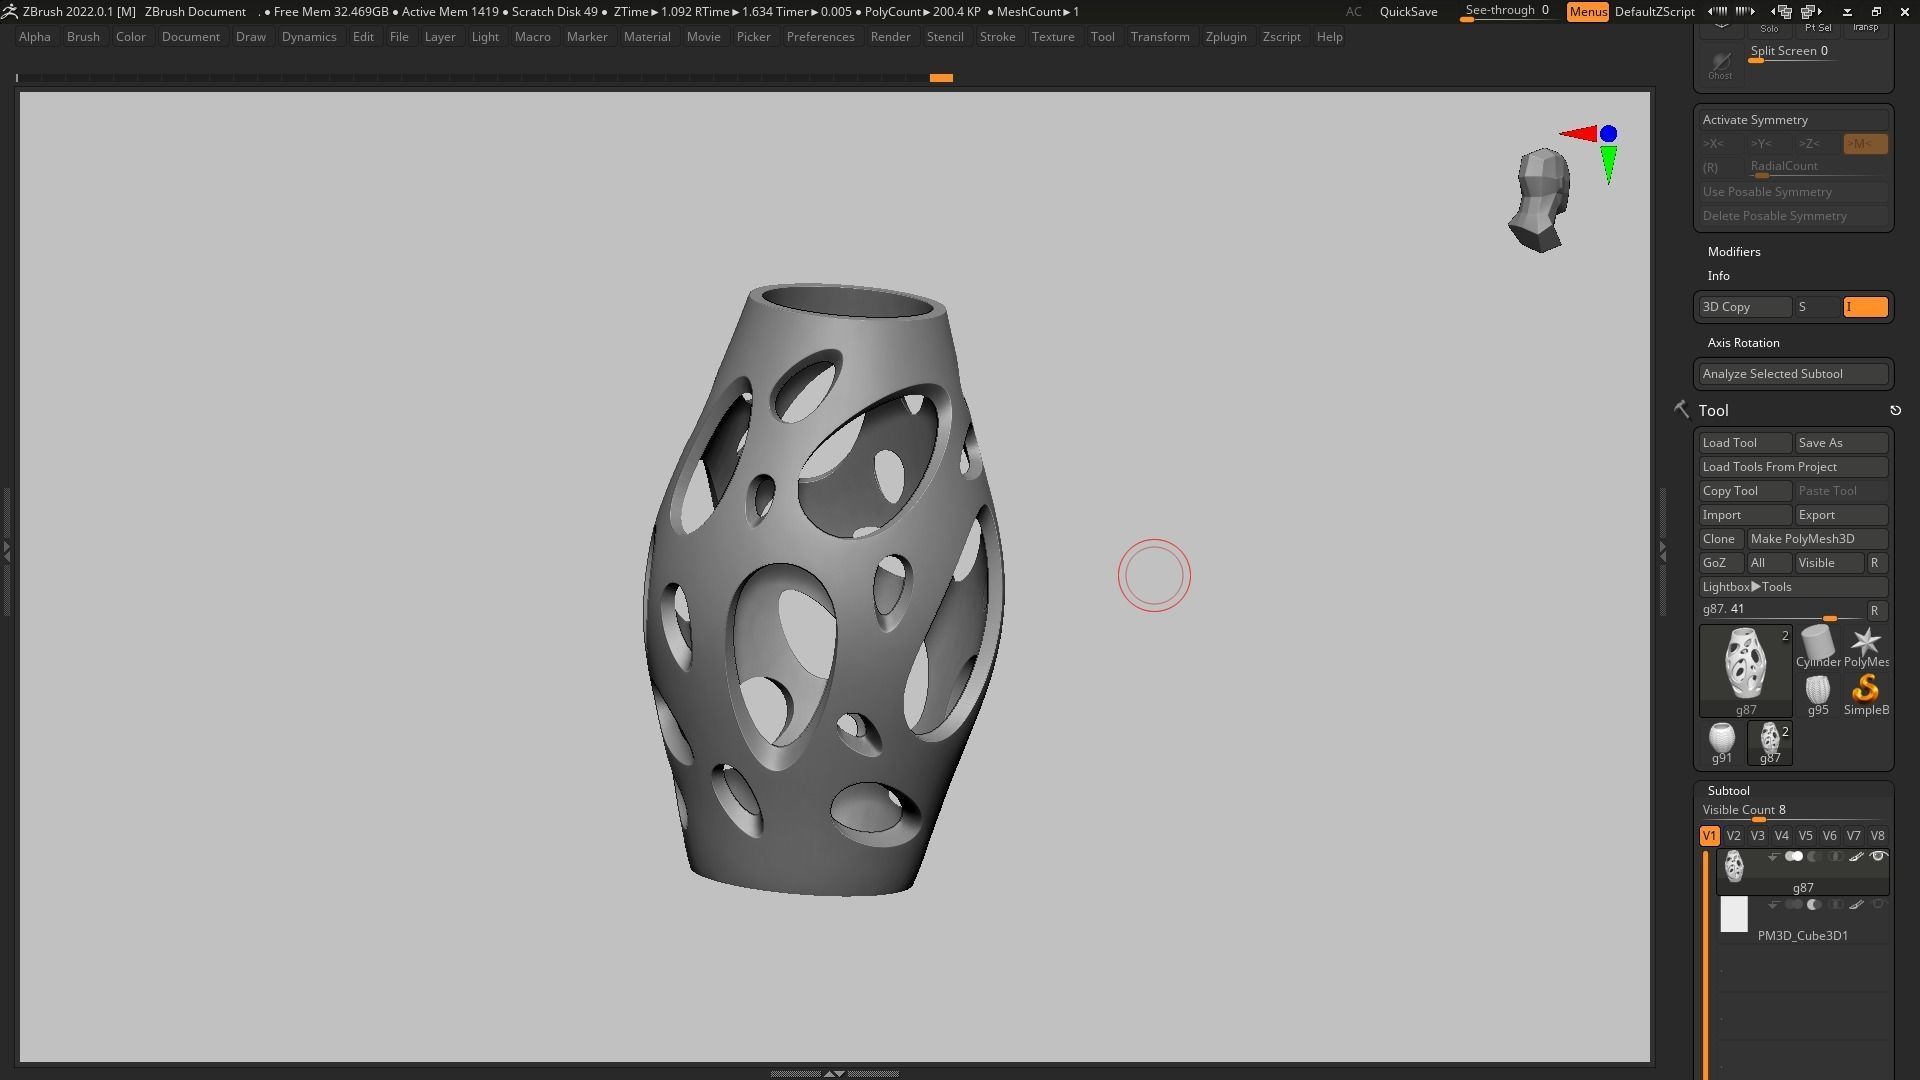The width and height of the screenshot is (1920, 1080).
Task: Click Make PolyMesh3D button
Action: click(x=1817, y=539)
